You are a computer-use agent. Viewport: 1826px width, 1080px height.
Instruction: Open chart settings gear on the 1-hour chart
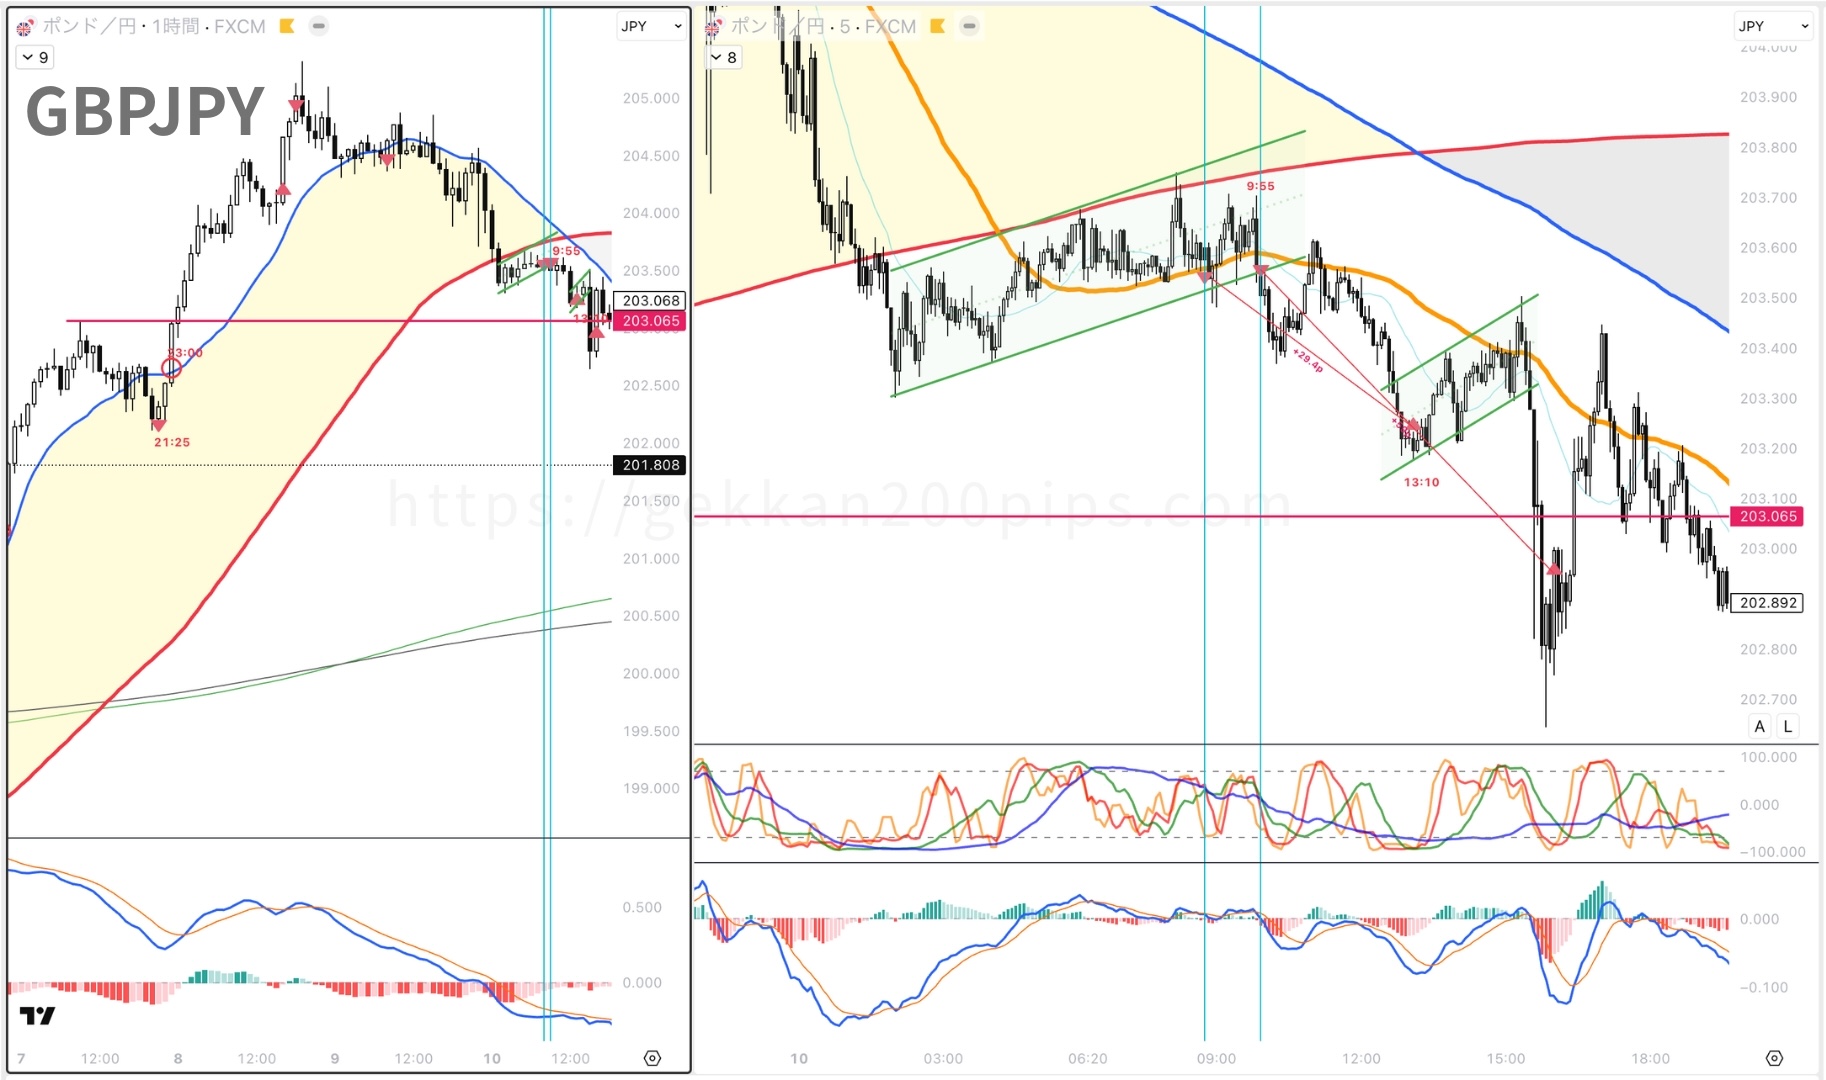click(x=652, y=1058)
